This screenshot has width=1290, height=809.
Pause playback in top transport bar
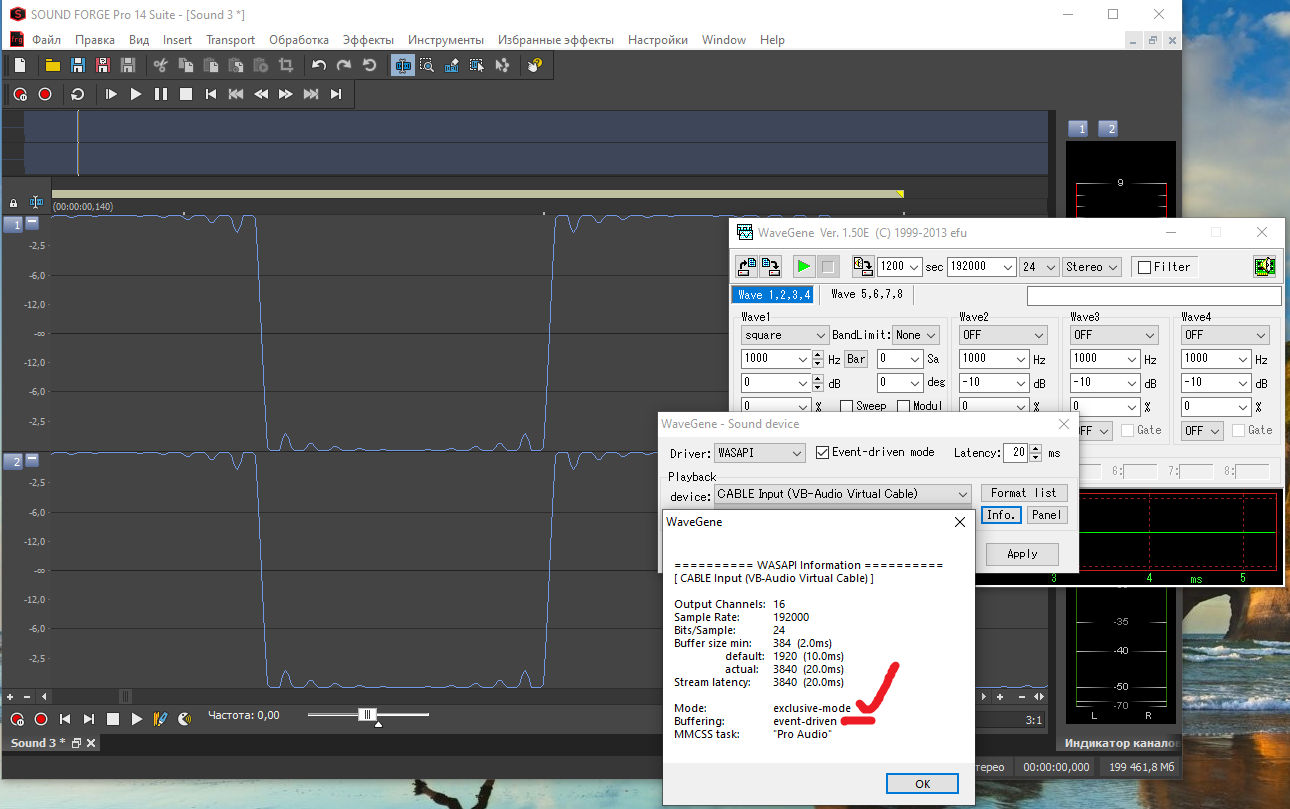coord(161,94)
